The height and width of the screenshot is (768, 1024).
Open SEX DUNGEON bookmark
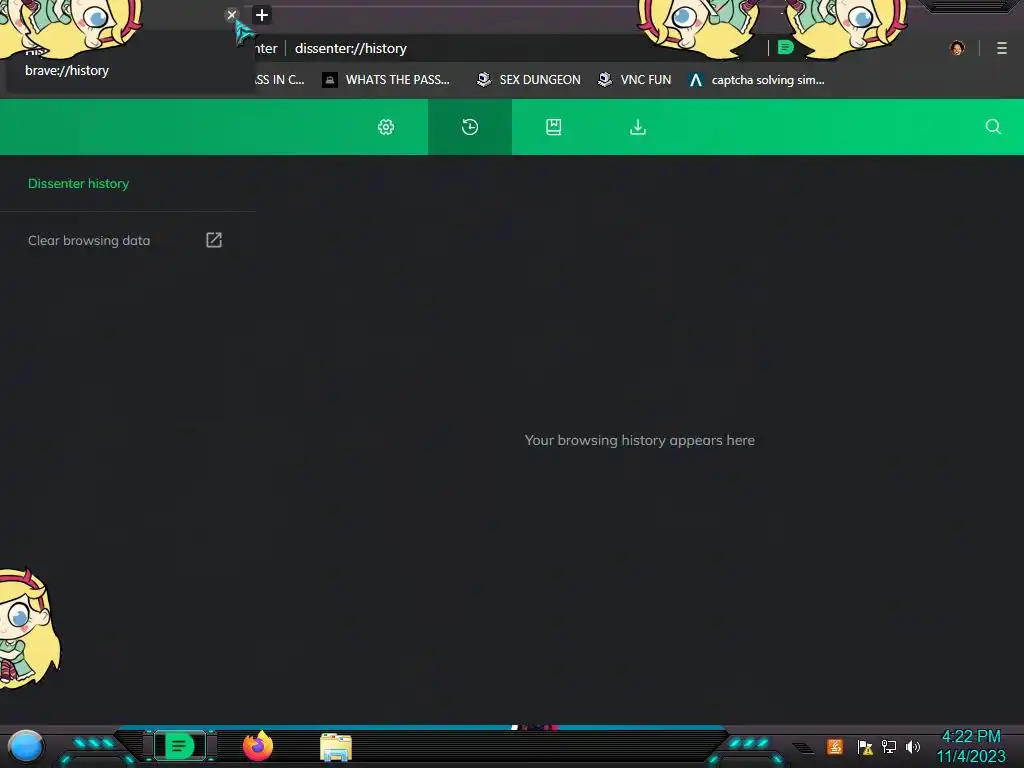529,80
